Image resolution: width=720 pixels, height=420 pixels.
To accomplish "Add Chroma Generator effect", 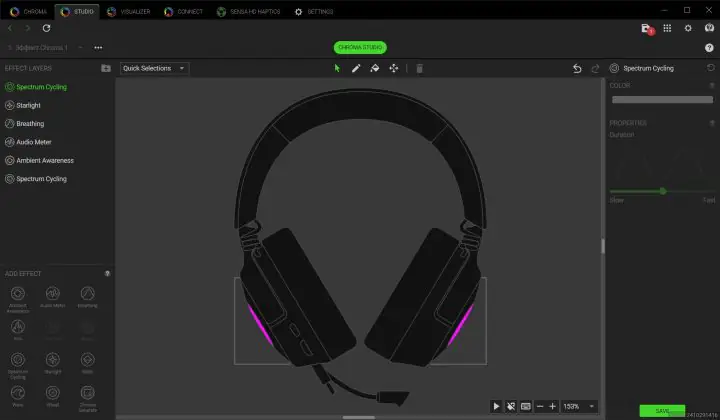I will point(88,398).
